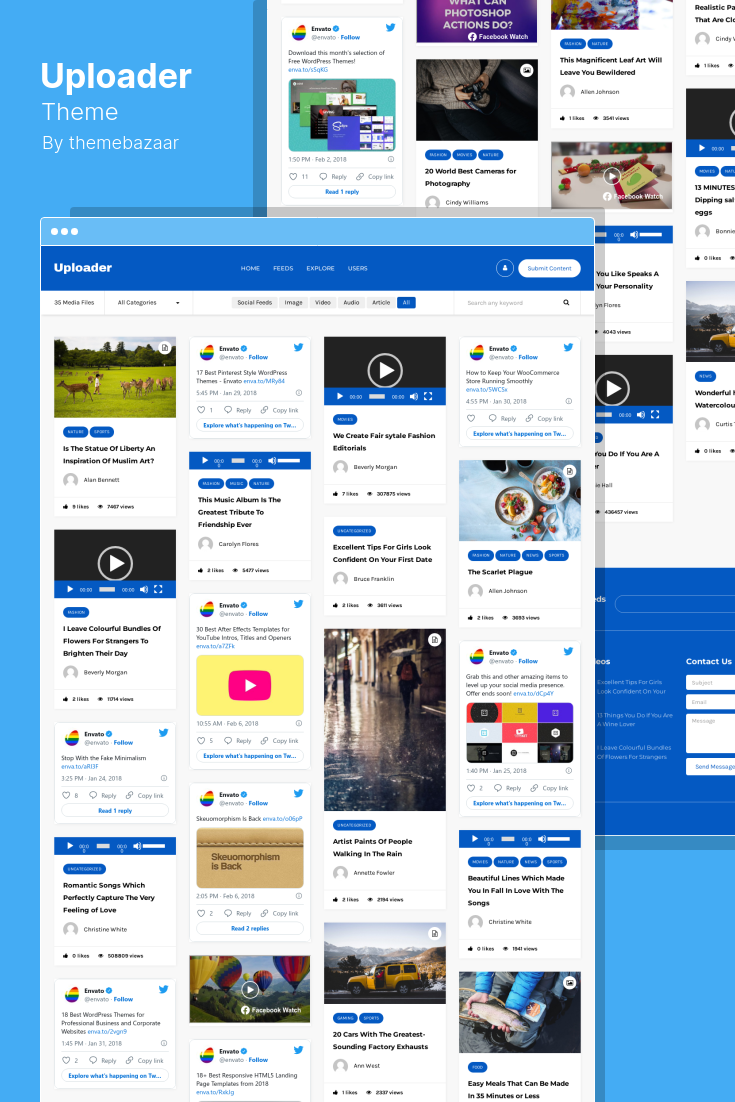Adjust volume slider on 'Romantic Songs' audio player
Image resolution: width=735 pixels, height=1102 pixels.
click(155, 846)
